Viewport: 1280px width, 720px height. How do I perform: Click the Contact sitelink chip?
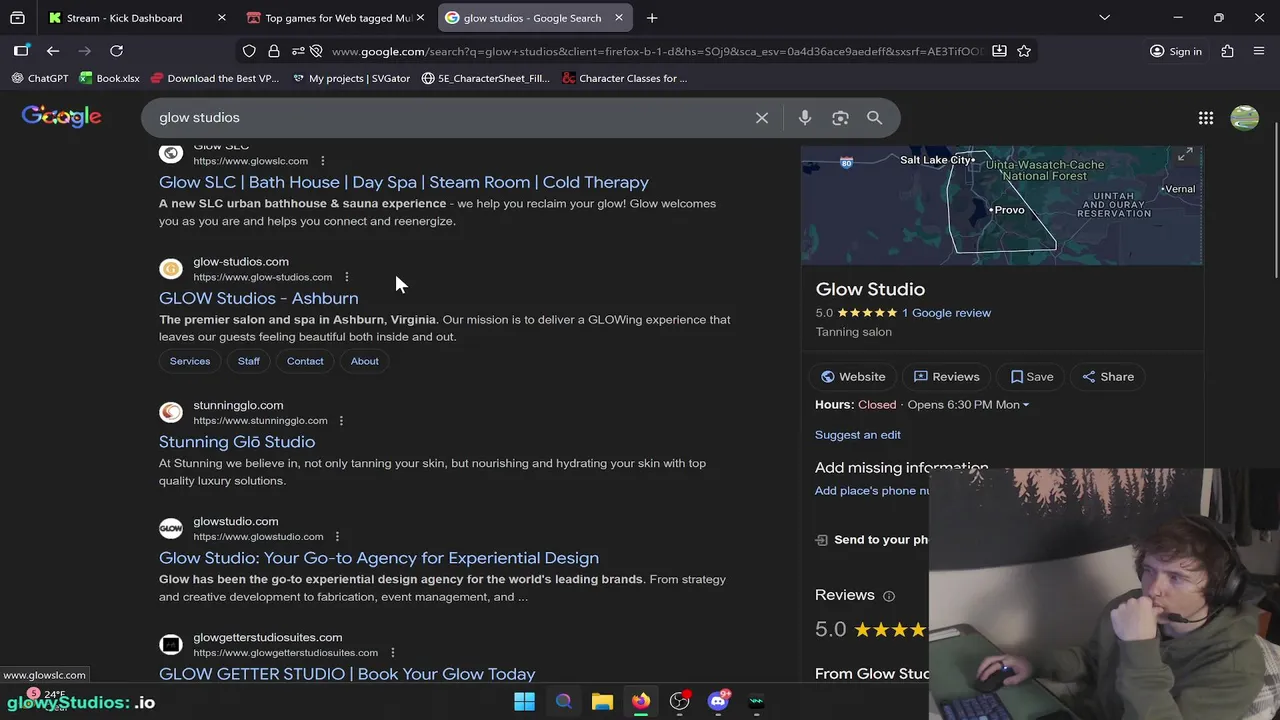click(x=305, y=361)
